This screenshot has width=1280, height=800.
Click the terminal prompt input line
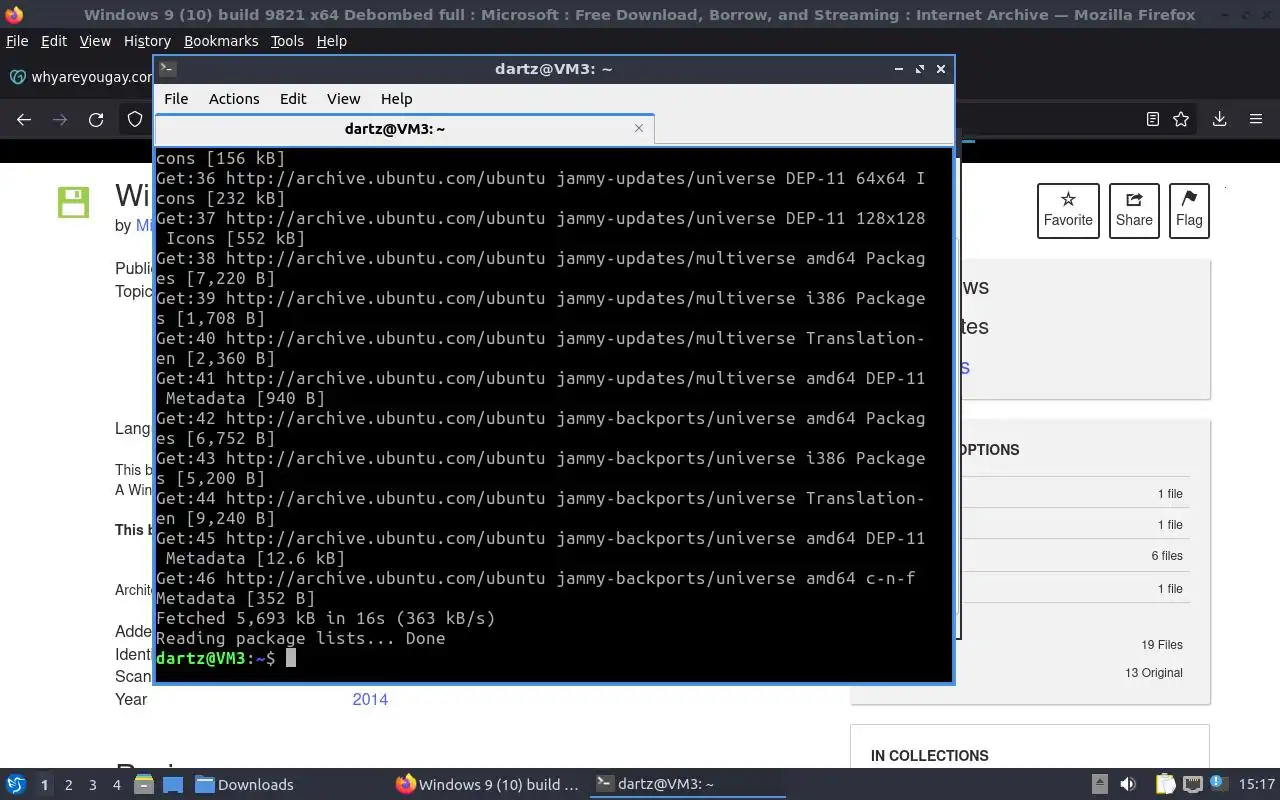point(553,658)
